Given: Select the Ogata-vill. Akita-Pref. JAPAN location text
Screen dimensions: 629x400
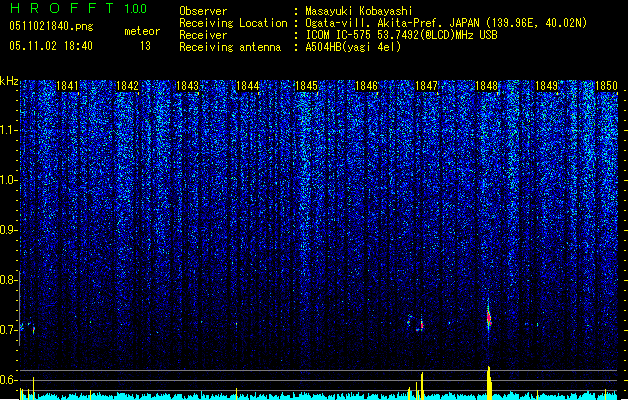Looking at the screenshot, I should (x=446, y=23).
